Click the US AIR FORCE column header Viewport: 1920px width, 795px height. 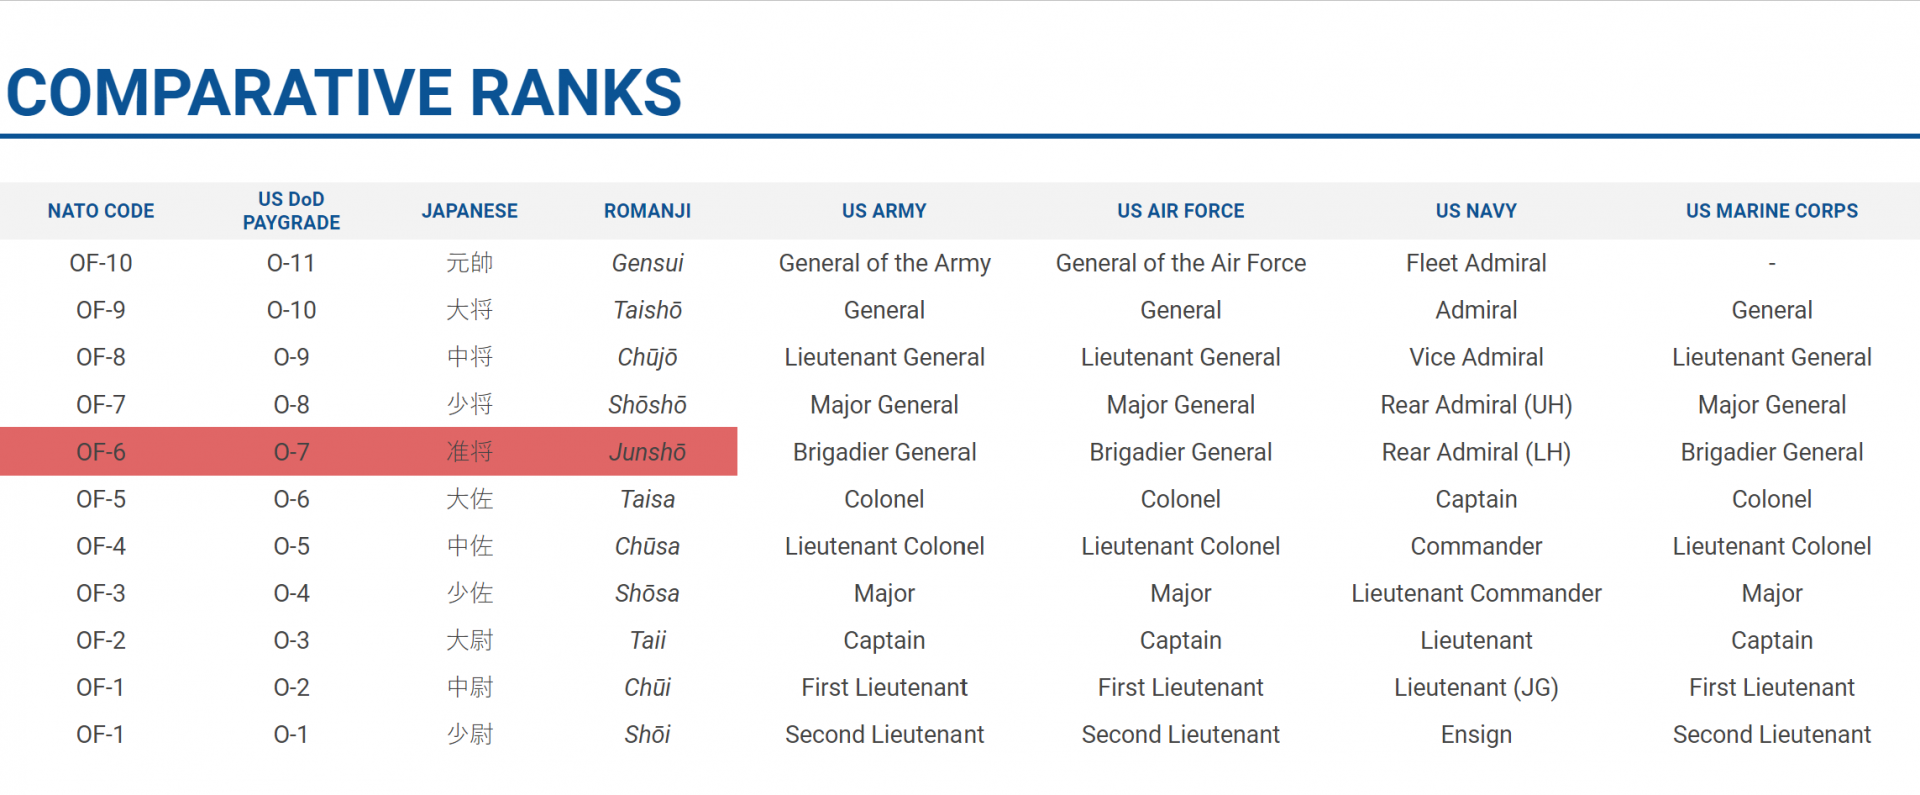pos(1180,211)
